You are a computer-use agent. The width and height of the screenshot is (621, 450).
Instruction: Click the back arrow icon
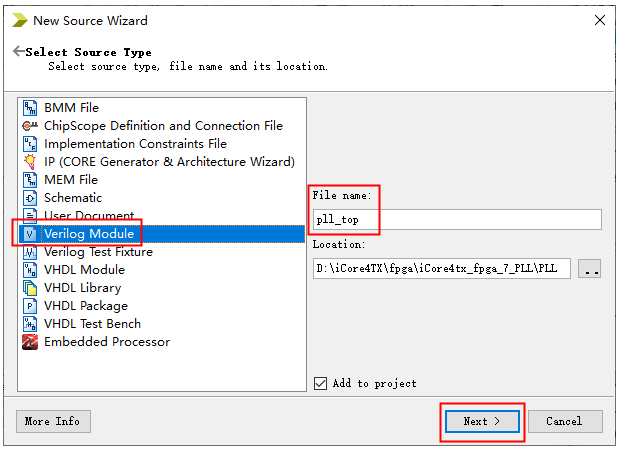click(x=18, y=52)
